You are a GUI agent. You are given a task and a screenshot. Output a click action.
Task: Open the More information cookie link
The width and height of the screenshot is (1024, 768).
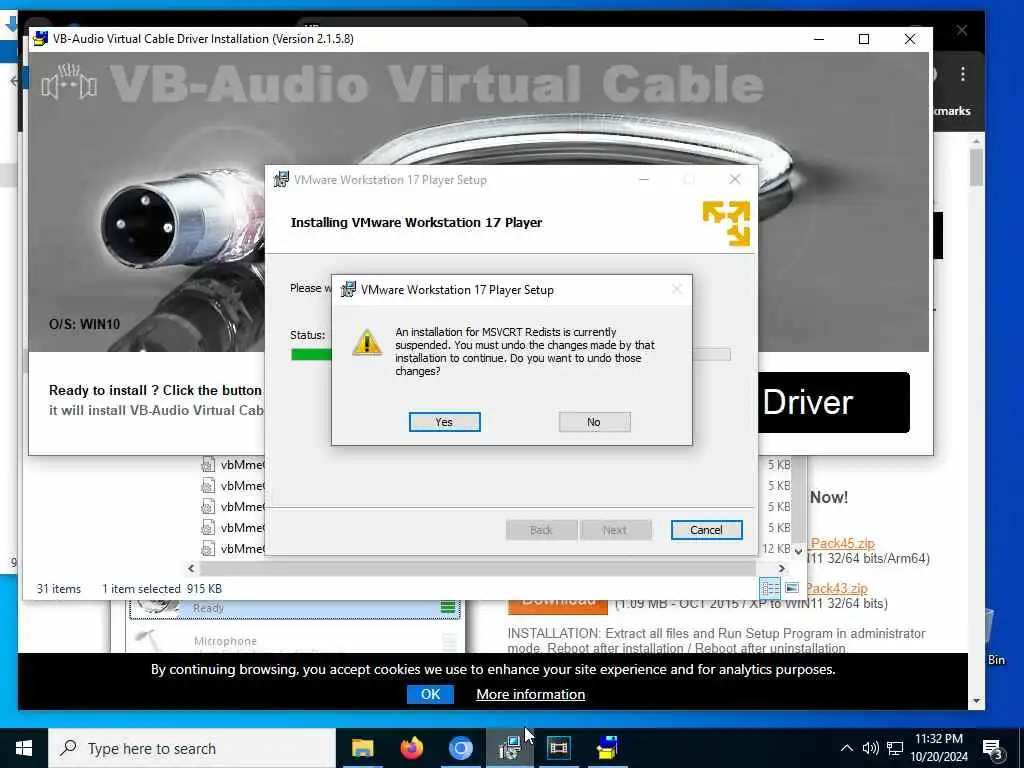[530, 694]
